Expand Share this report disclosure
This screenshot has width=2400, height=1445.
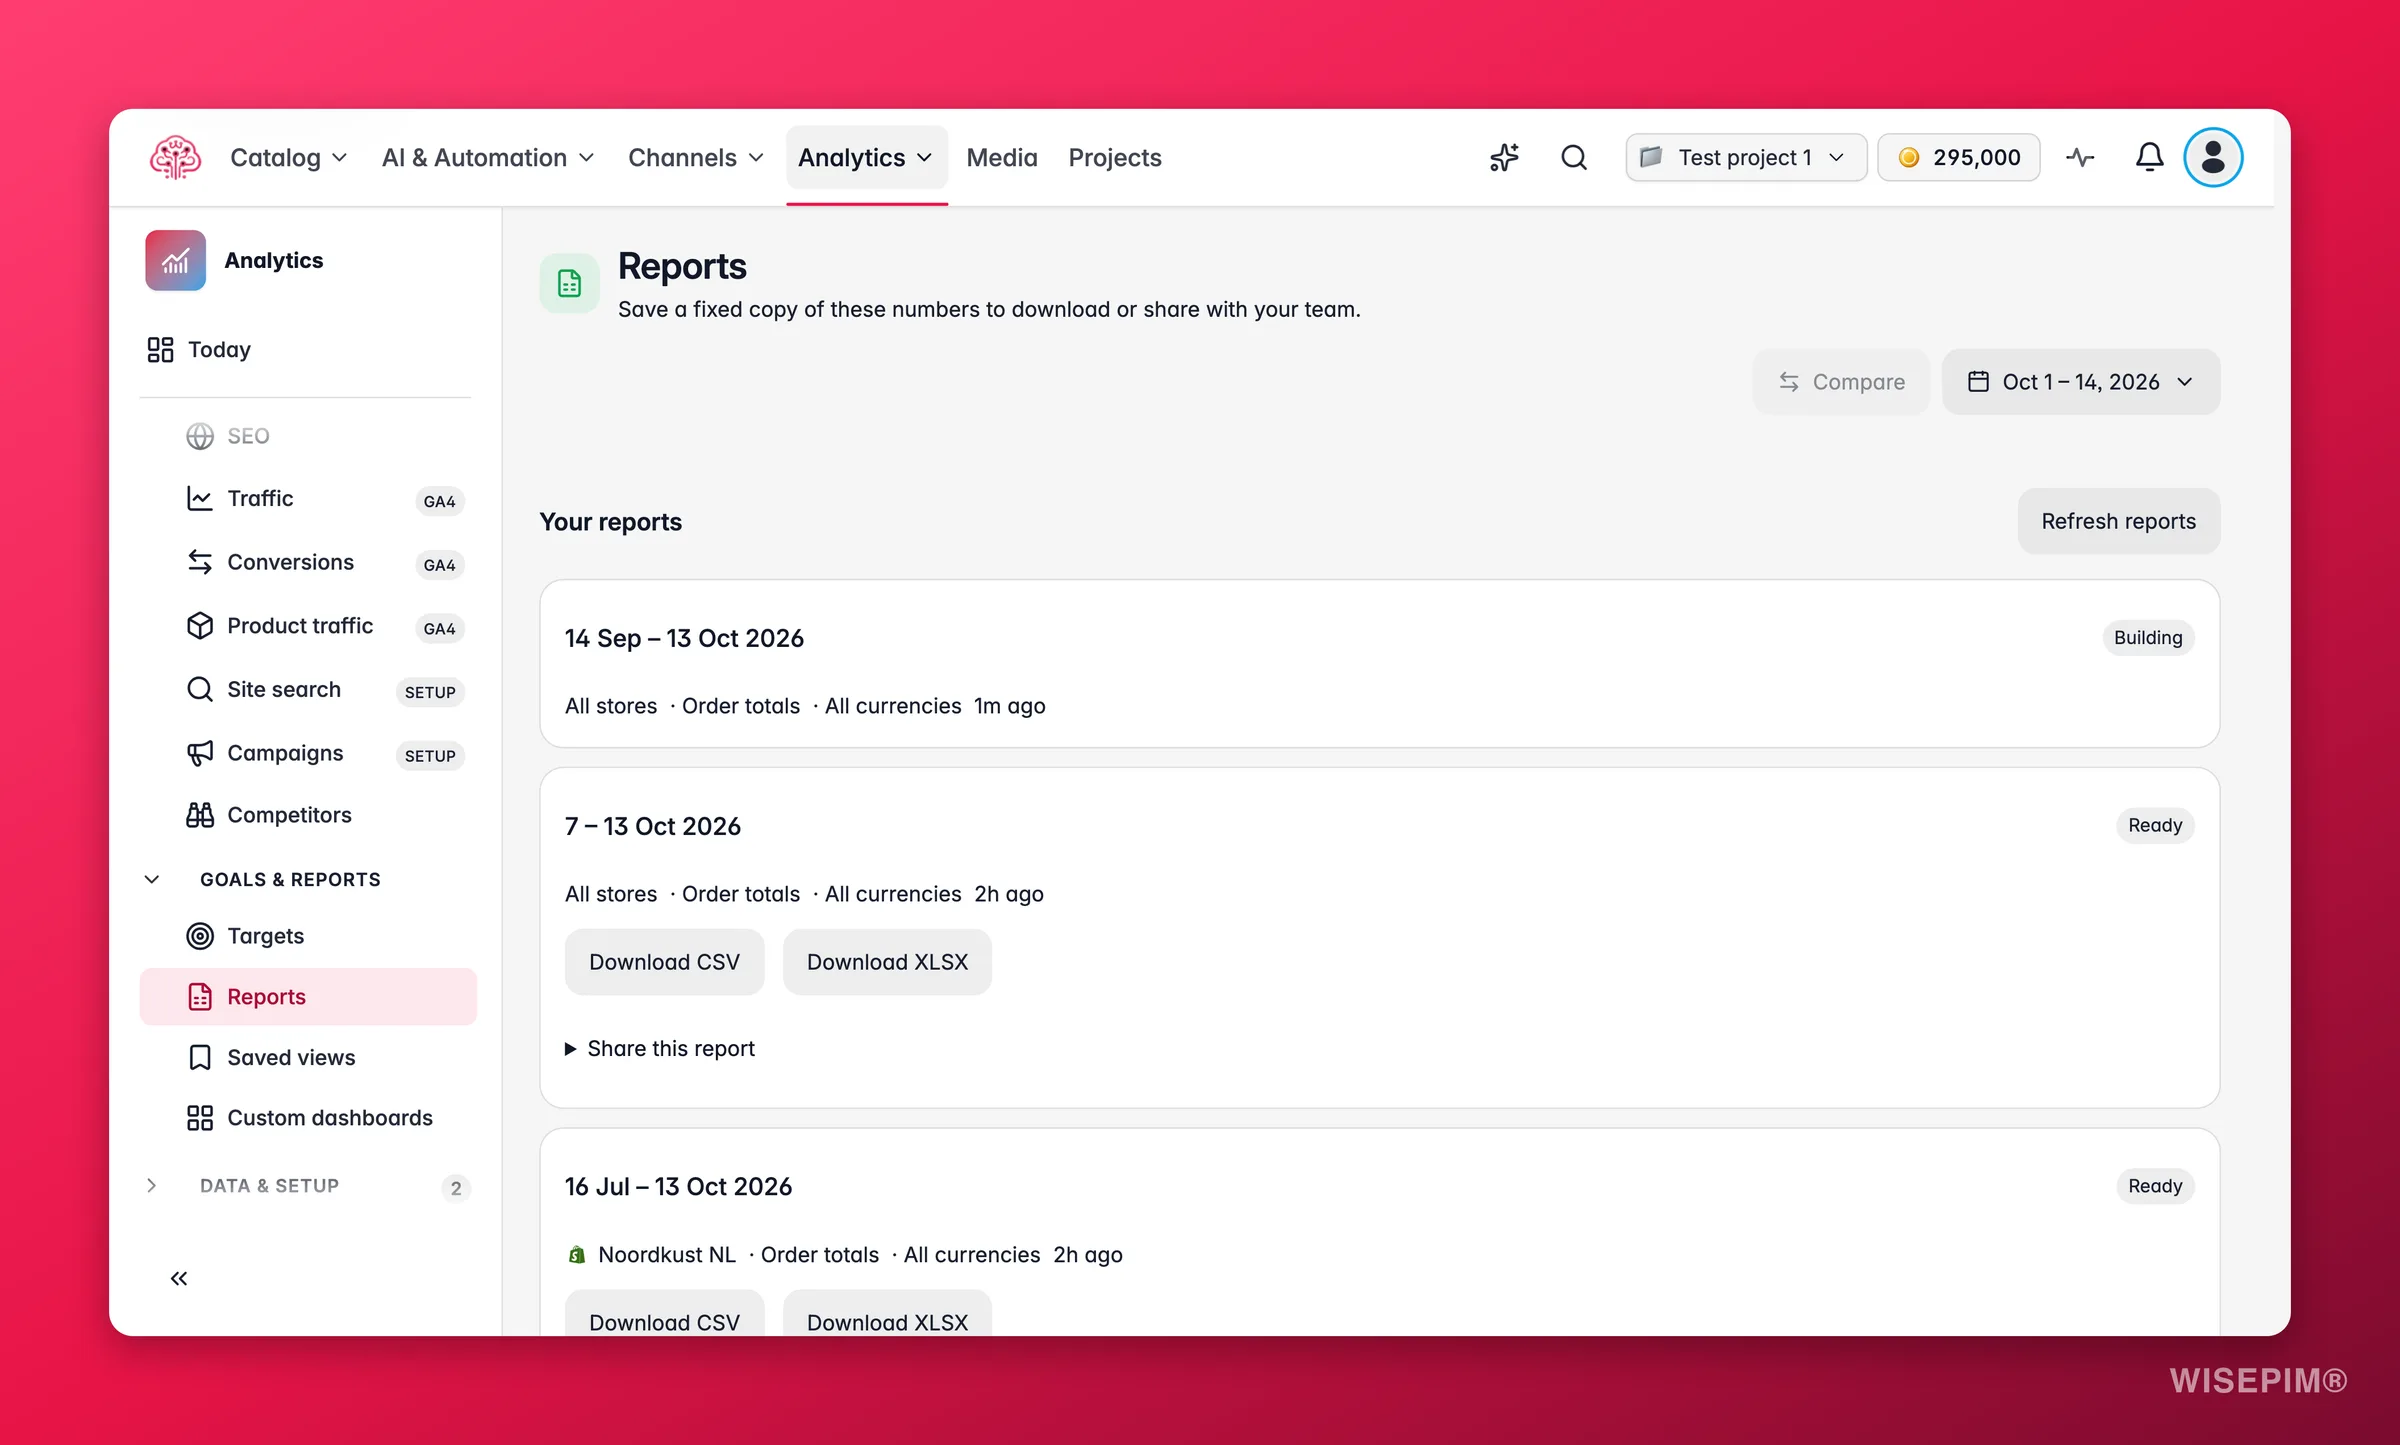click(660, 1049)
